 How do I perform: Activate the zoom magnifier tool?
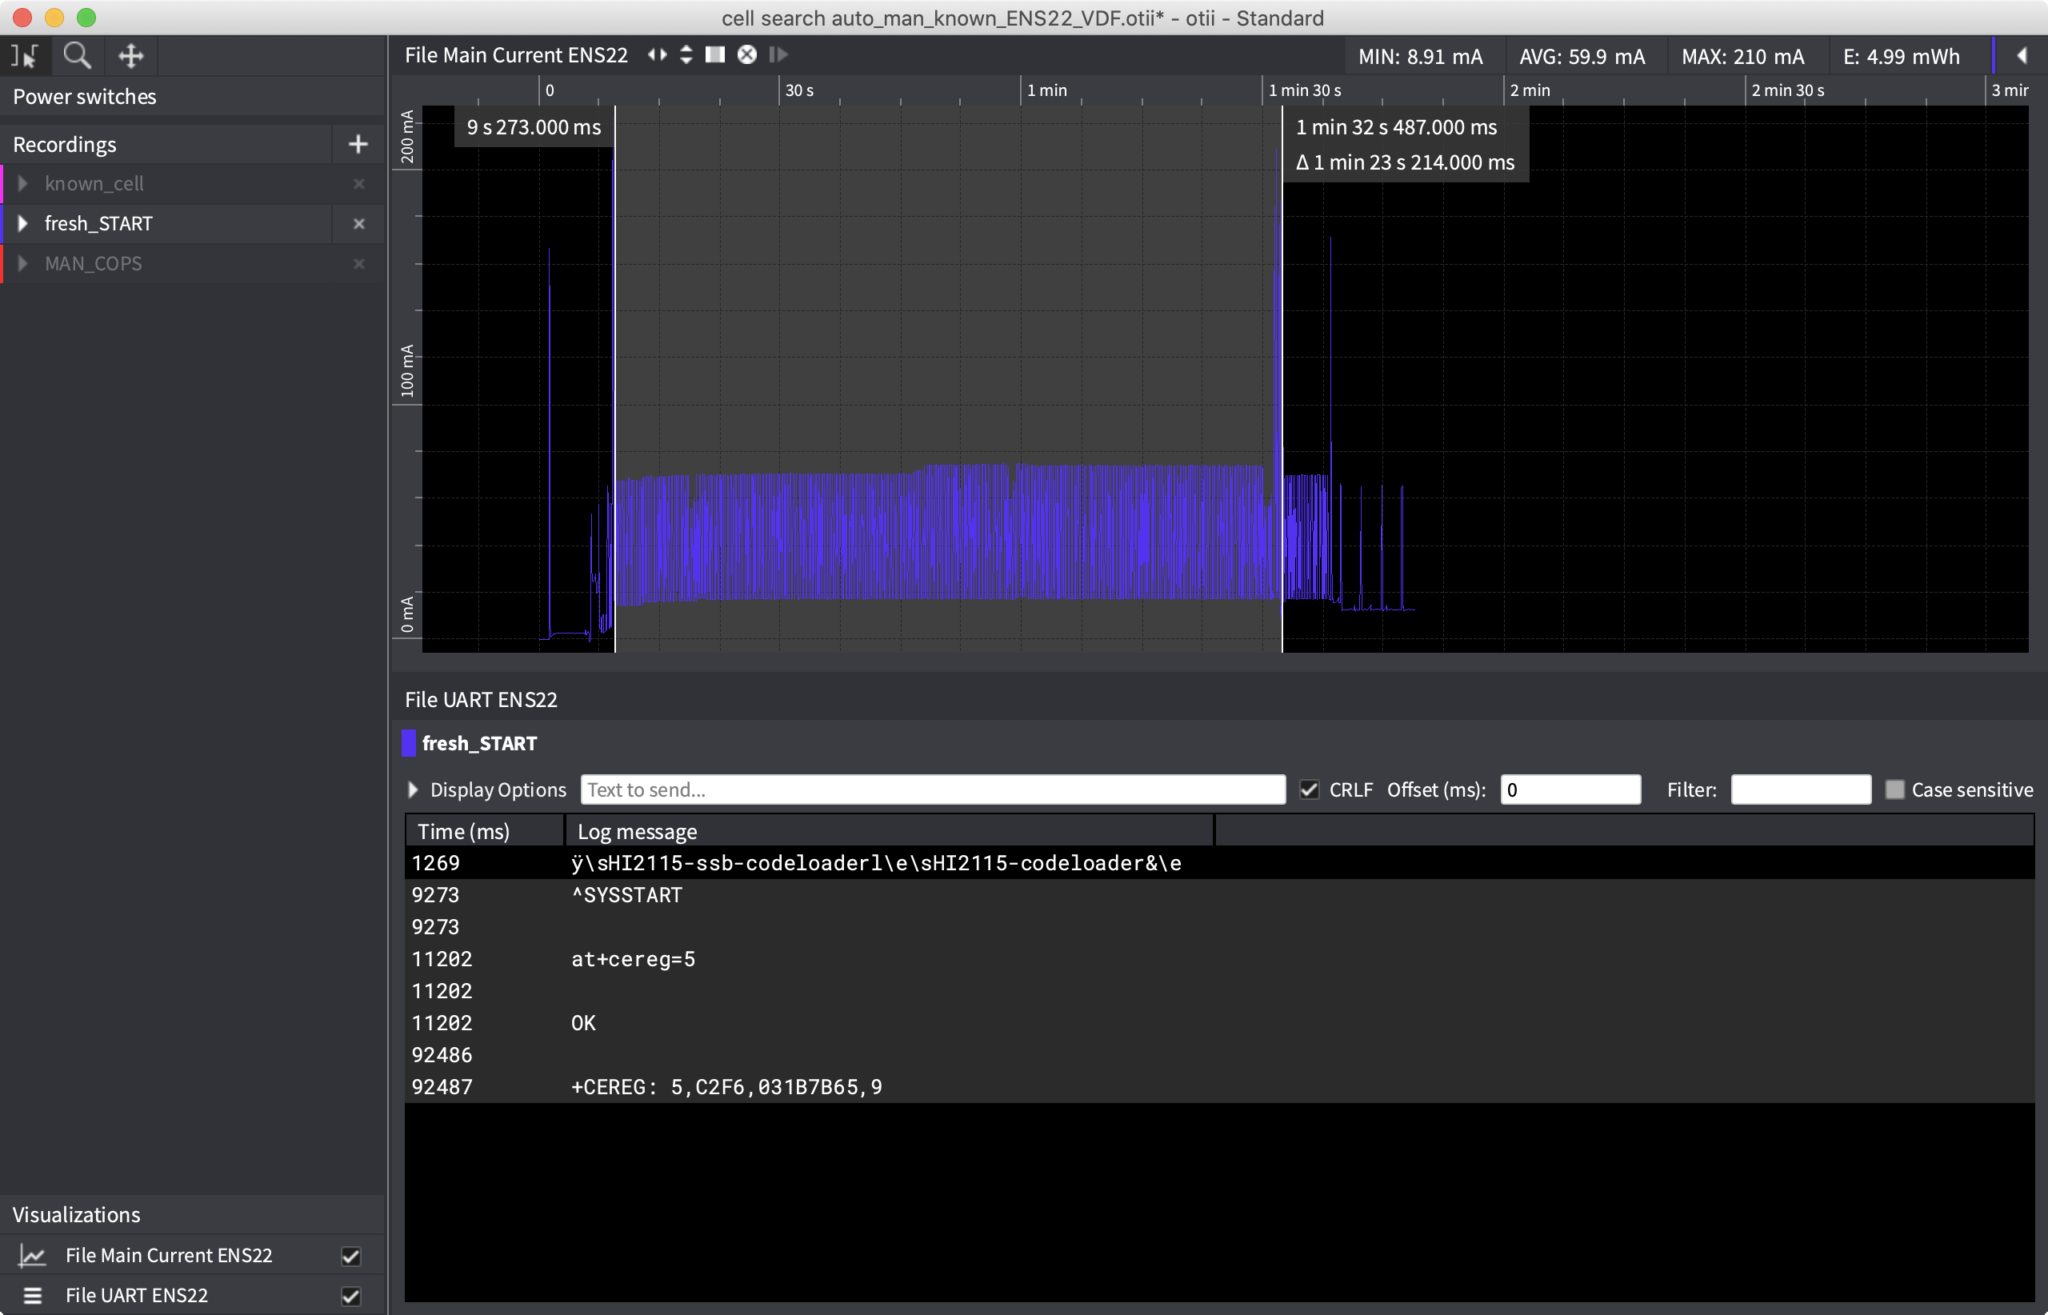pyautogui.click(x=77, y=56)
